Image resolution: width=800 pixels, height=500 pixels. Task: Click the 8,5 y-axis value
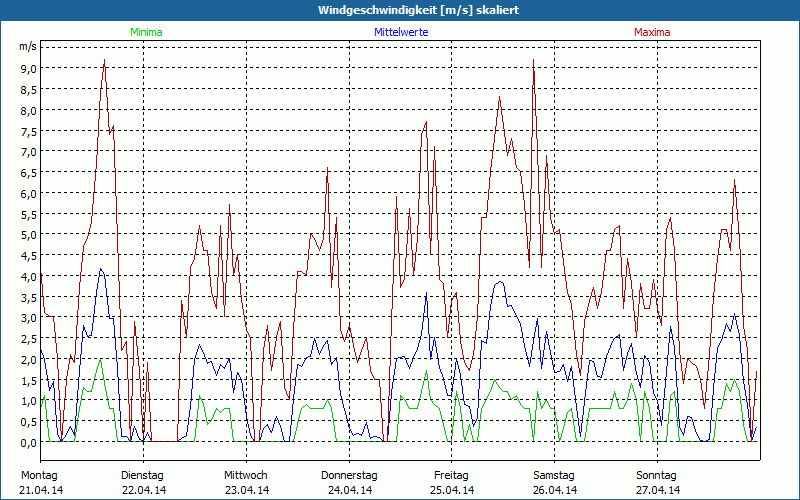click(29, 89)
